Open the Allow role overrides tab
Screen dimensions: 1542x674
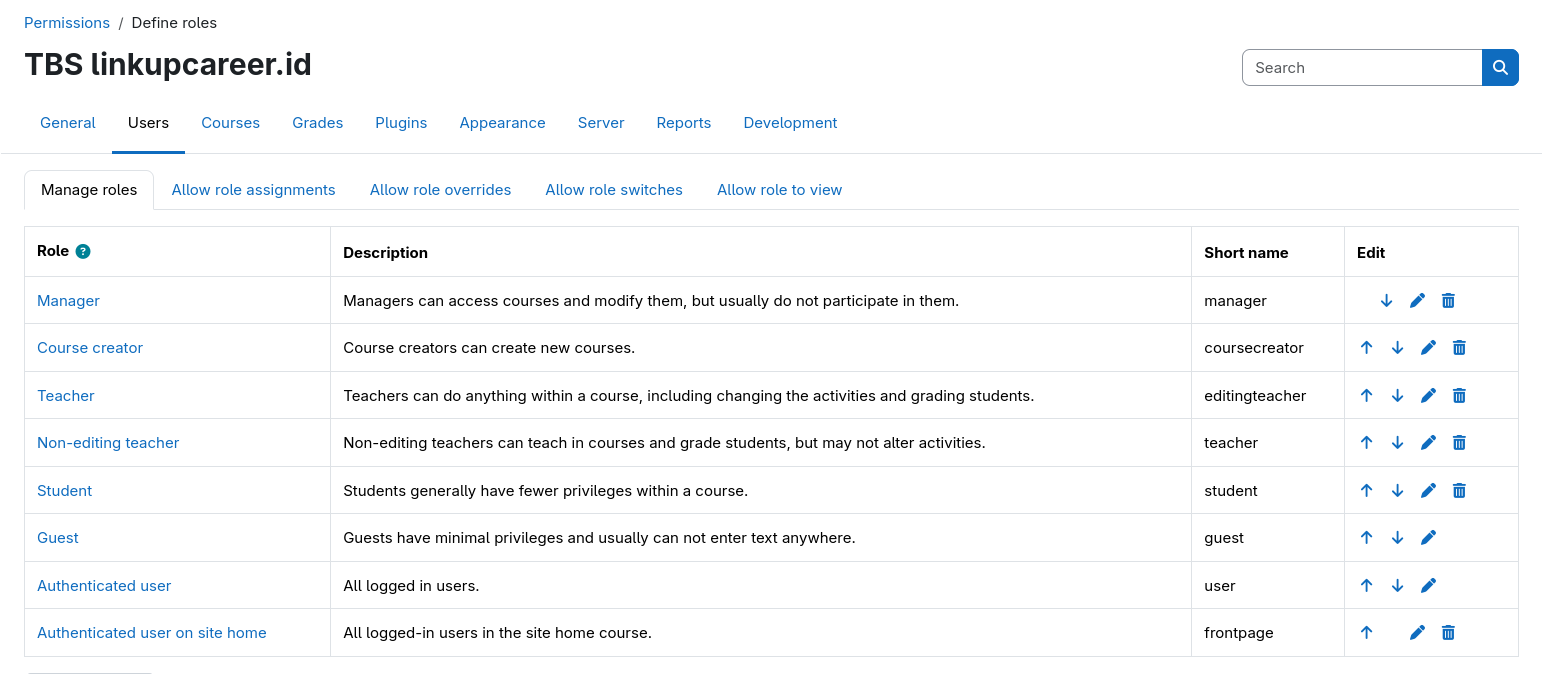[x=440, y=190]
